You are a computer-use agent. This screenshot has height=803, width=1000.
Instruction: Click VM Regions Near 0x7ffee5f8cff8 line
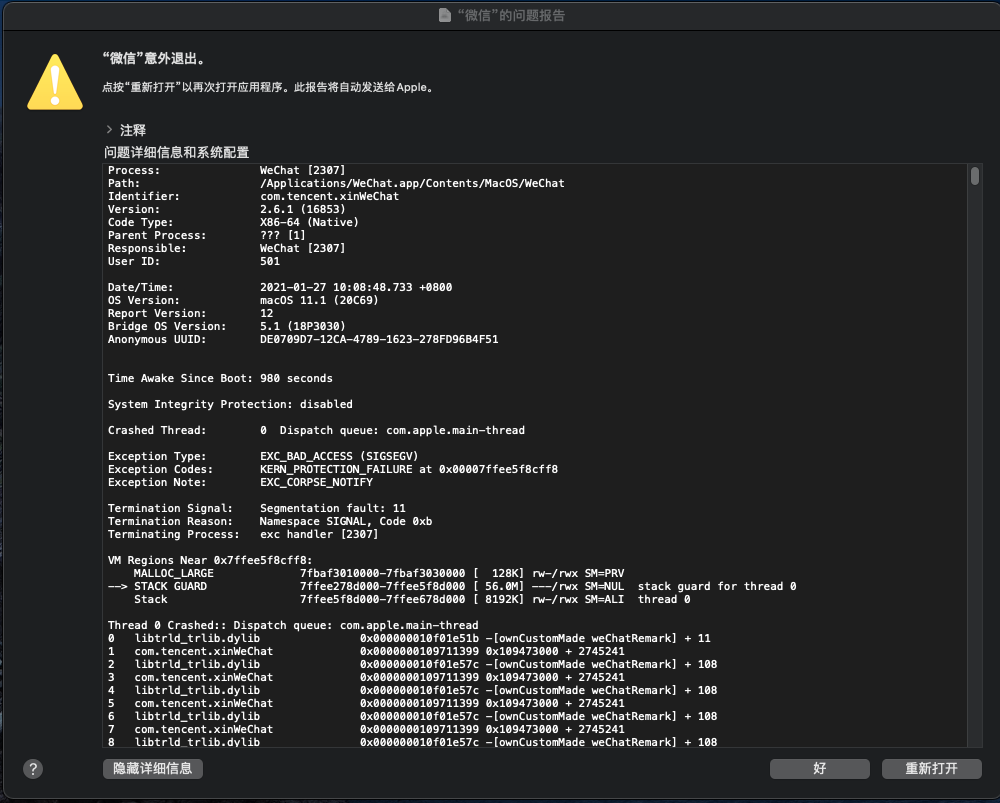pyautogui.click(x=210, y=561)
